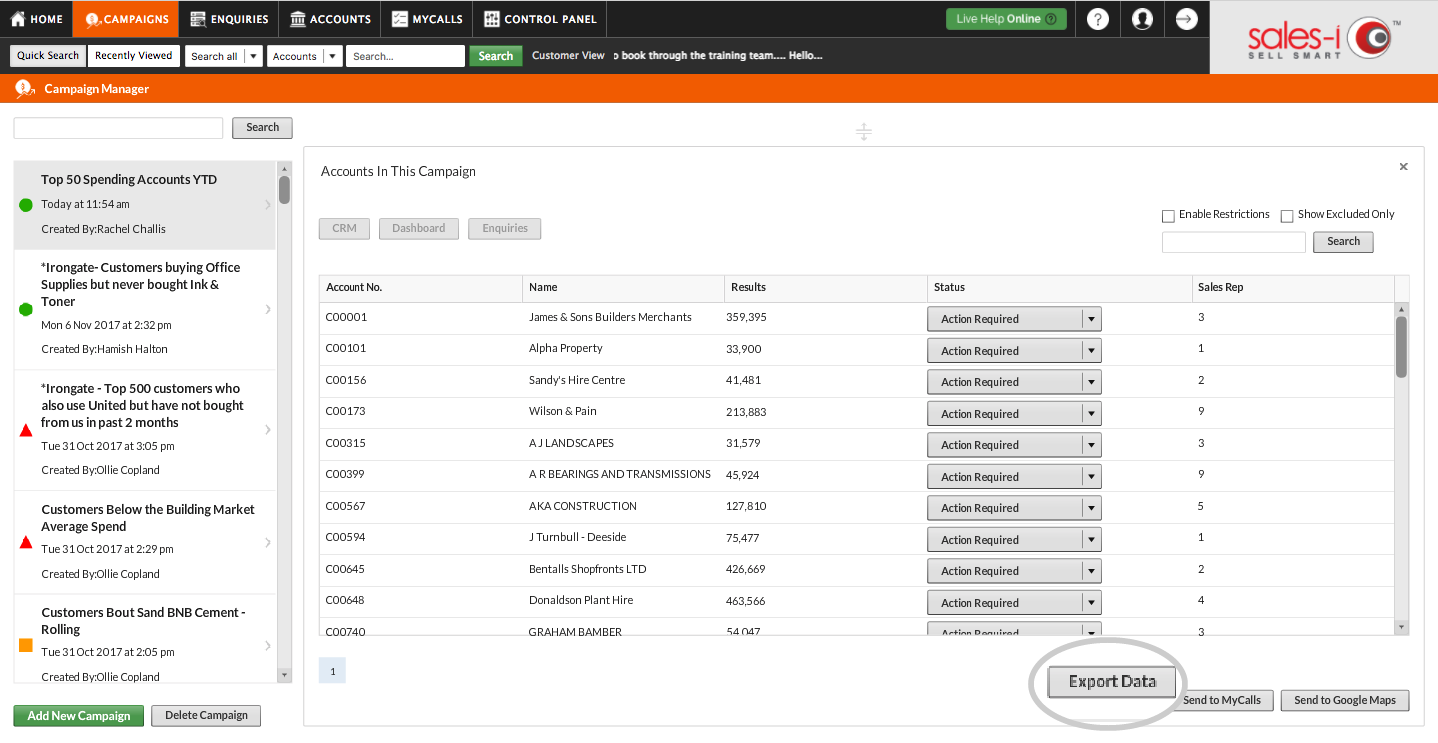
Task: Click red triangle for Irongate Top 500 customers campaign
Action: (x=26, y=430)
